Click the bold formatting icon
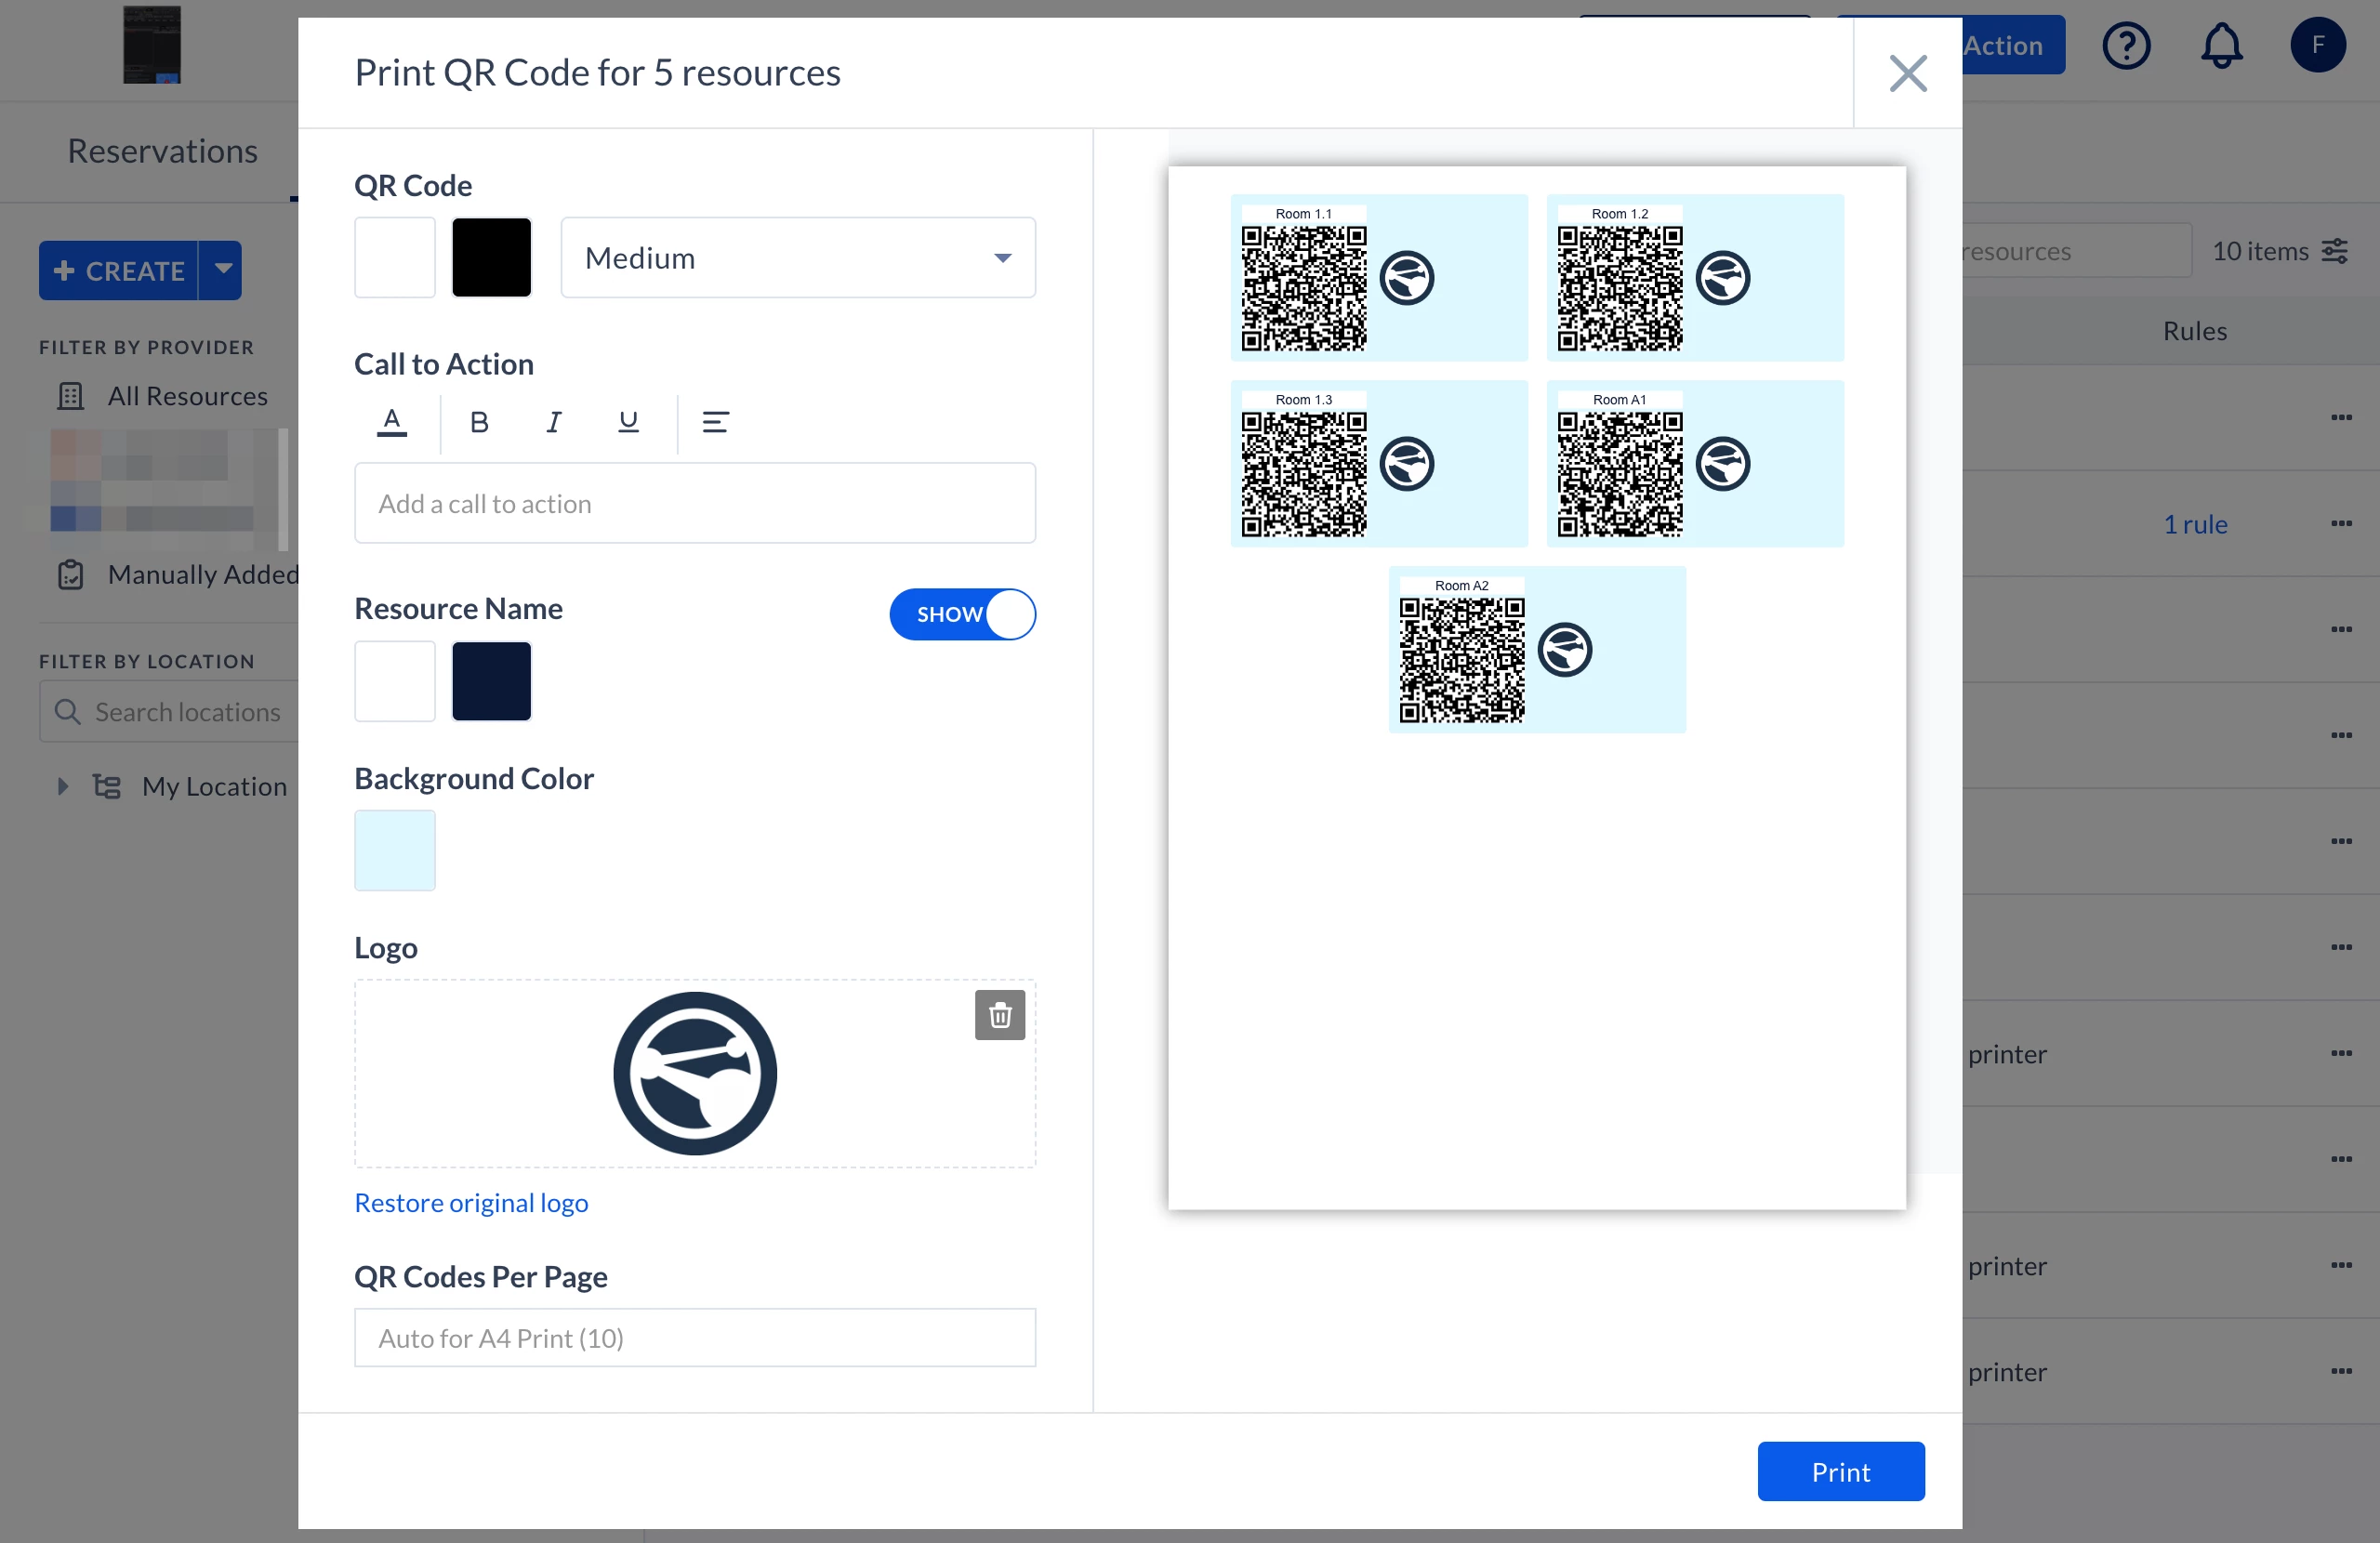Image resolution: width=2380 pixels, height=1543 pixels. coord(479,423)
